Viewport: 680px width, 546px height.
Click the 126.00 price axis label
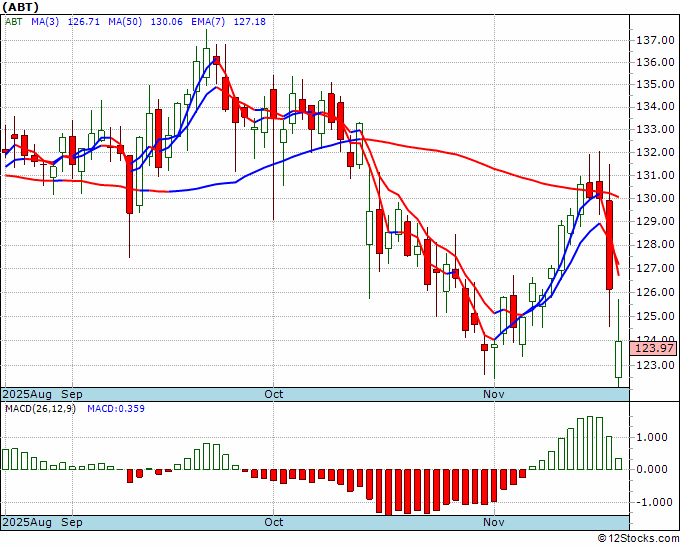click(x=655, y=292)
